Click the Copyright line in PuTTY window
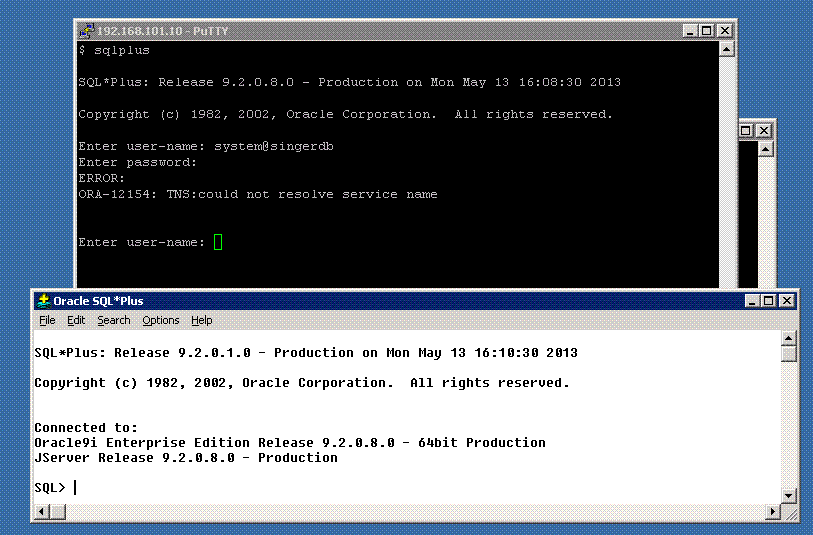 click(x=345, y=115)
